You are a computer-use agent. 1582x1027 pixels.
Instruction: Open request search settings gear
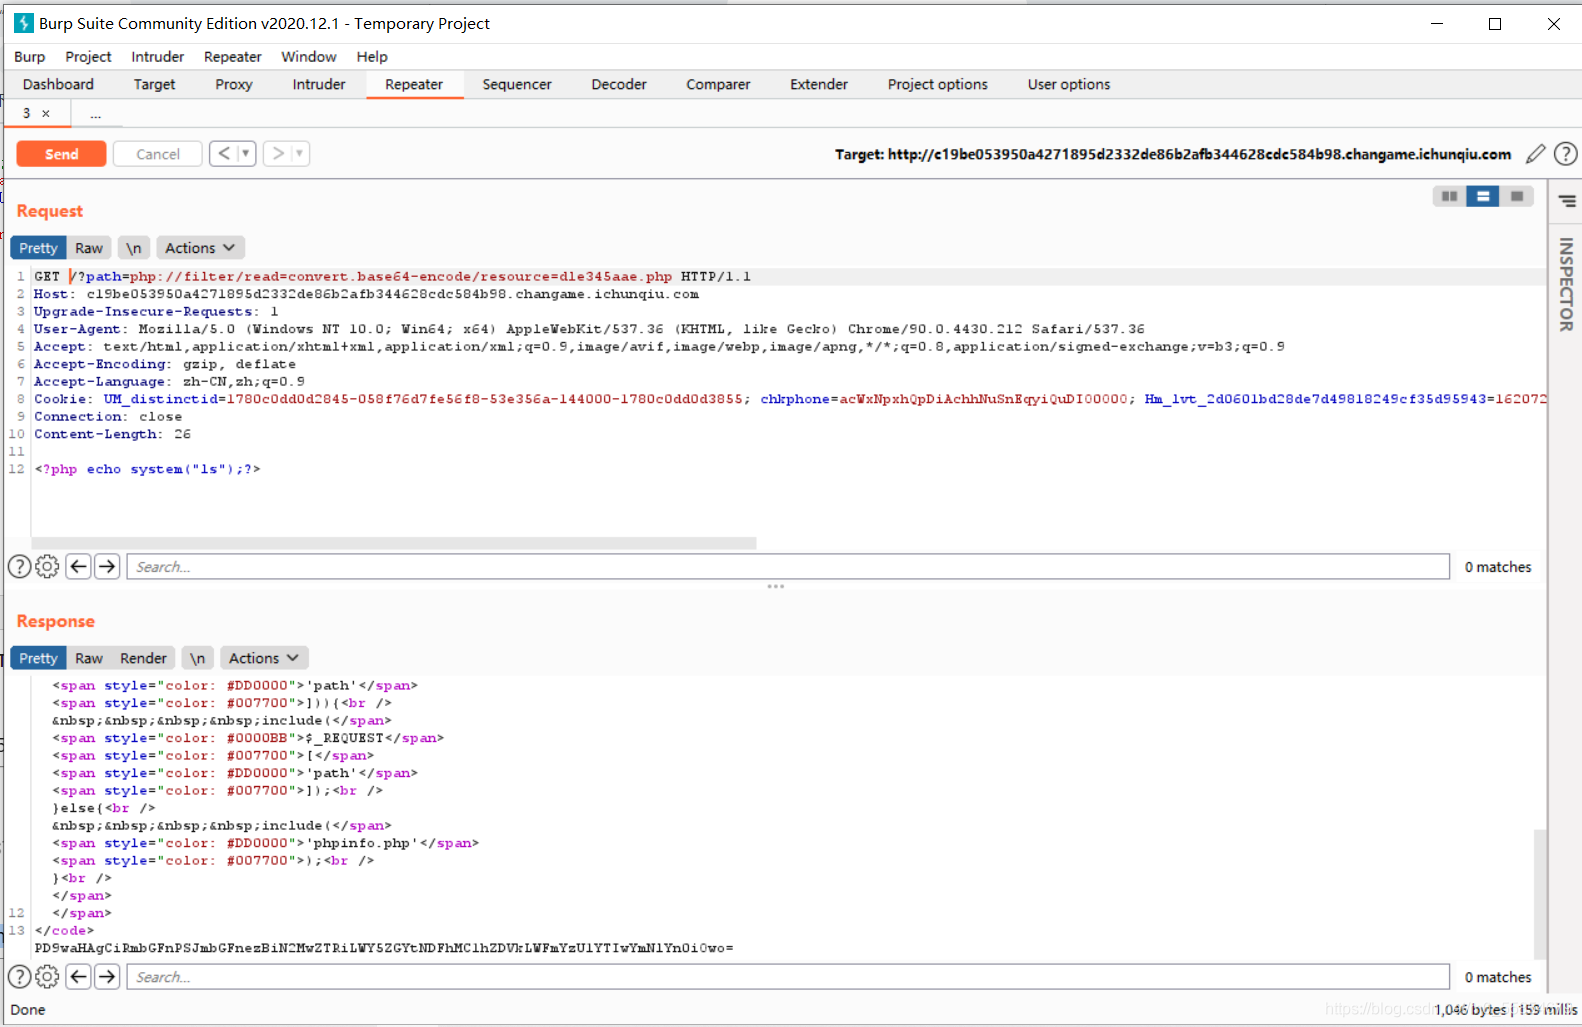pos(47,567)
